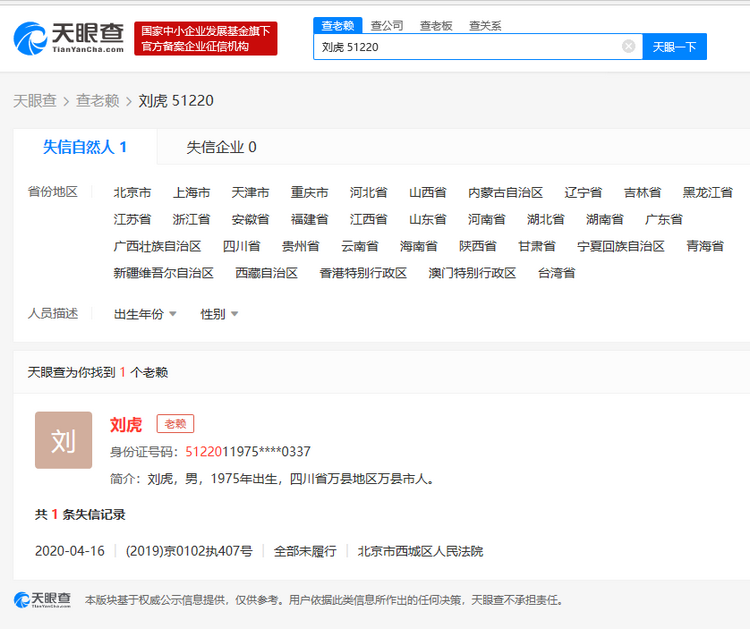Switch to the 查公司 search tab
The width and height of the screenshot is (750, 629).
tap(386, 25)
